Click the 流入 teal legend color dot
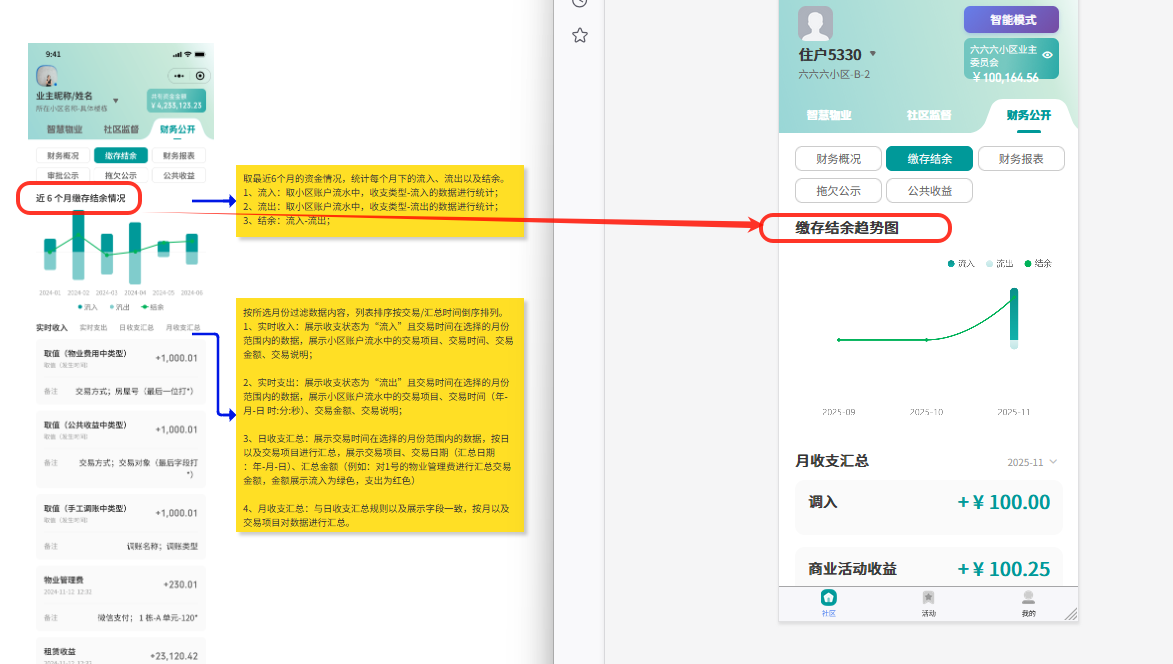1173x664 pixels. tap(951, 263)
